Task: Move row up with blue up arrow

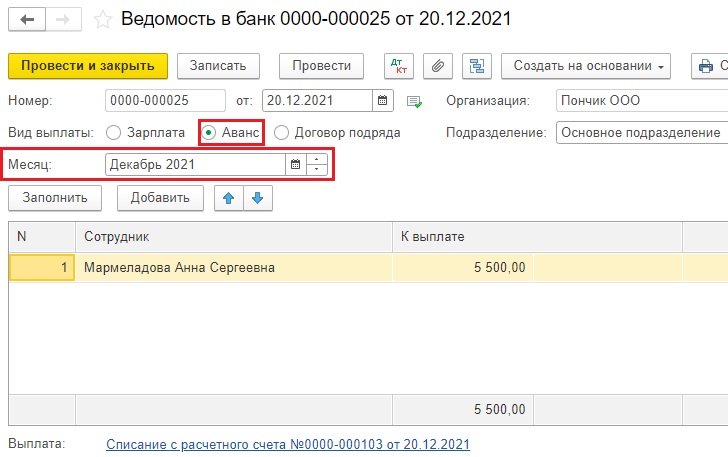Action: (x=228, y=198)
